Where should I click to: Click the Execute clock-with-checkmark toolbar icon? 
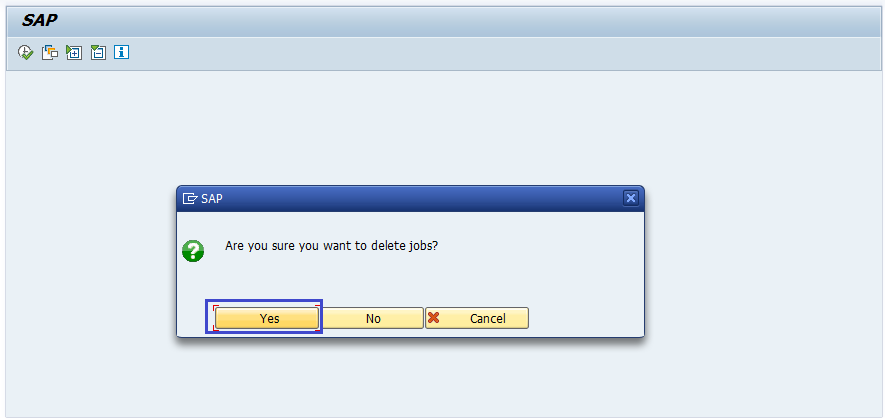[x=26, y=52]
